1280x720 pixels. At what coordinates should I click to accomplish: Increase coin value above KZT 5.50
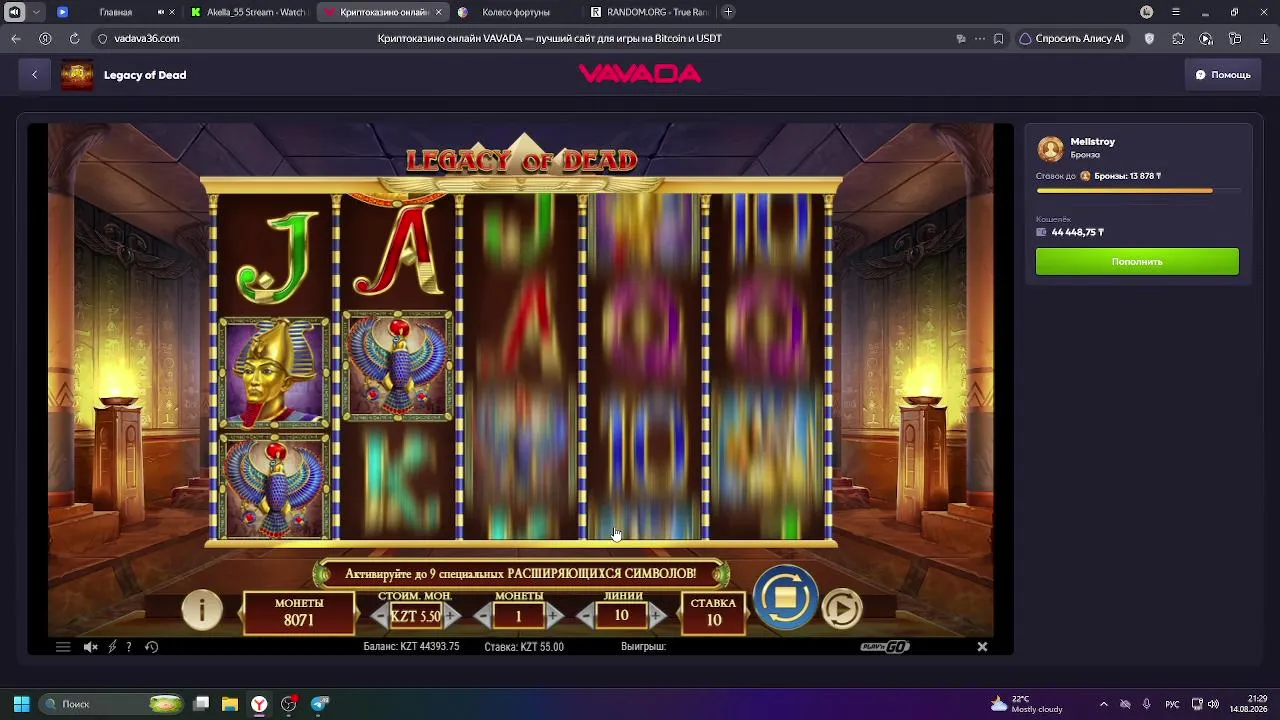(451, 616)
